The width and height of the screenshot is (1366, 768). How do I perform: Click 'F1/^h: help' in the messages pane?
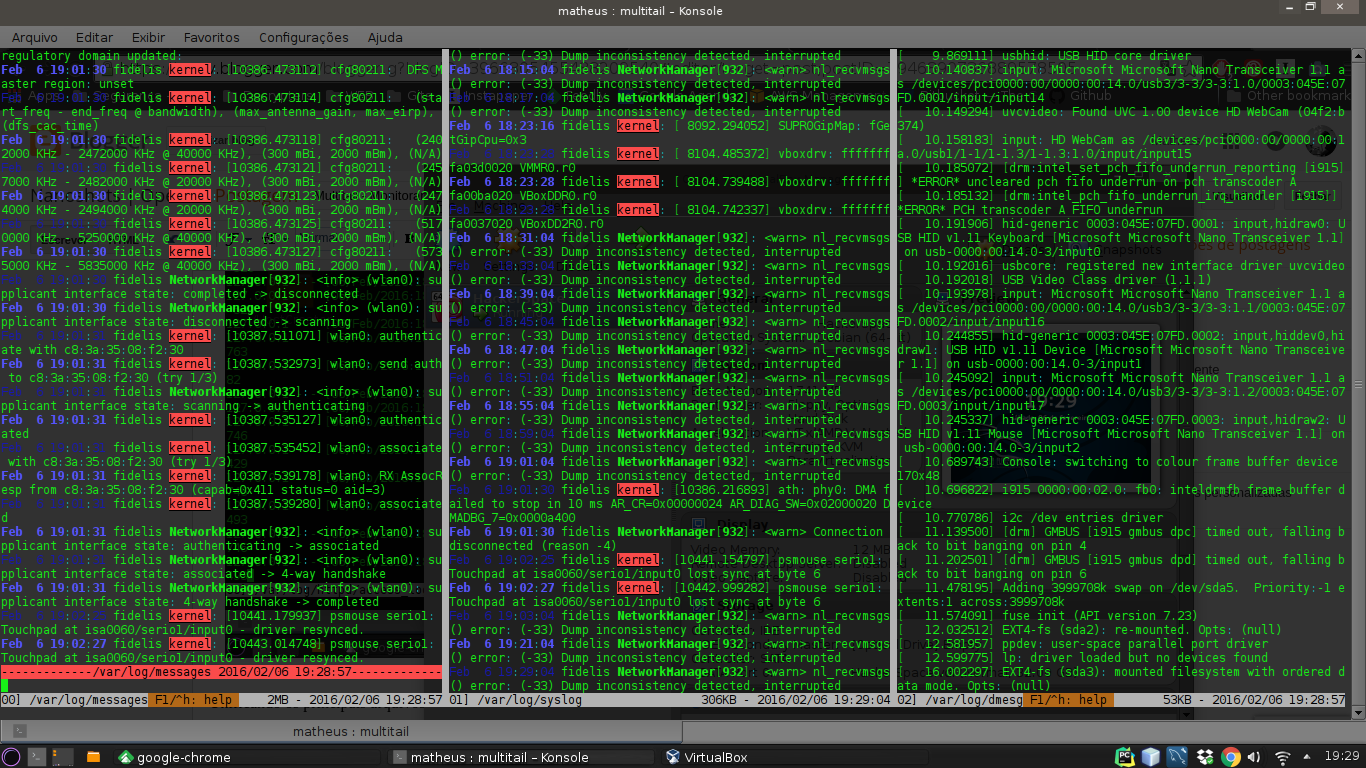pyautogui.click(x=191, y=700)
